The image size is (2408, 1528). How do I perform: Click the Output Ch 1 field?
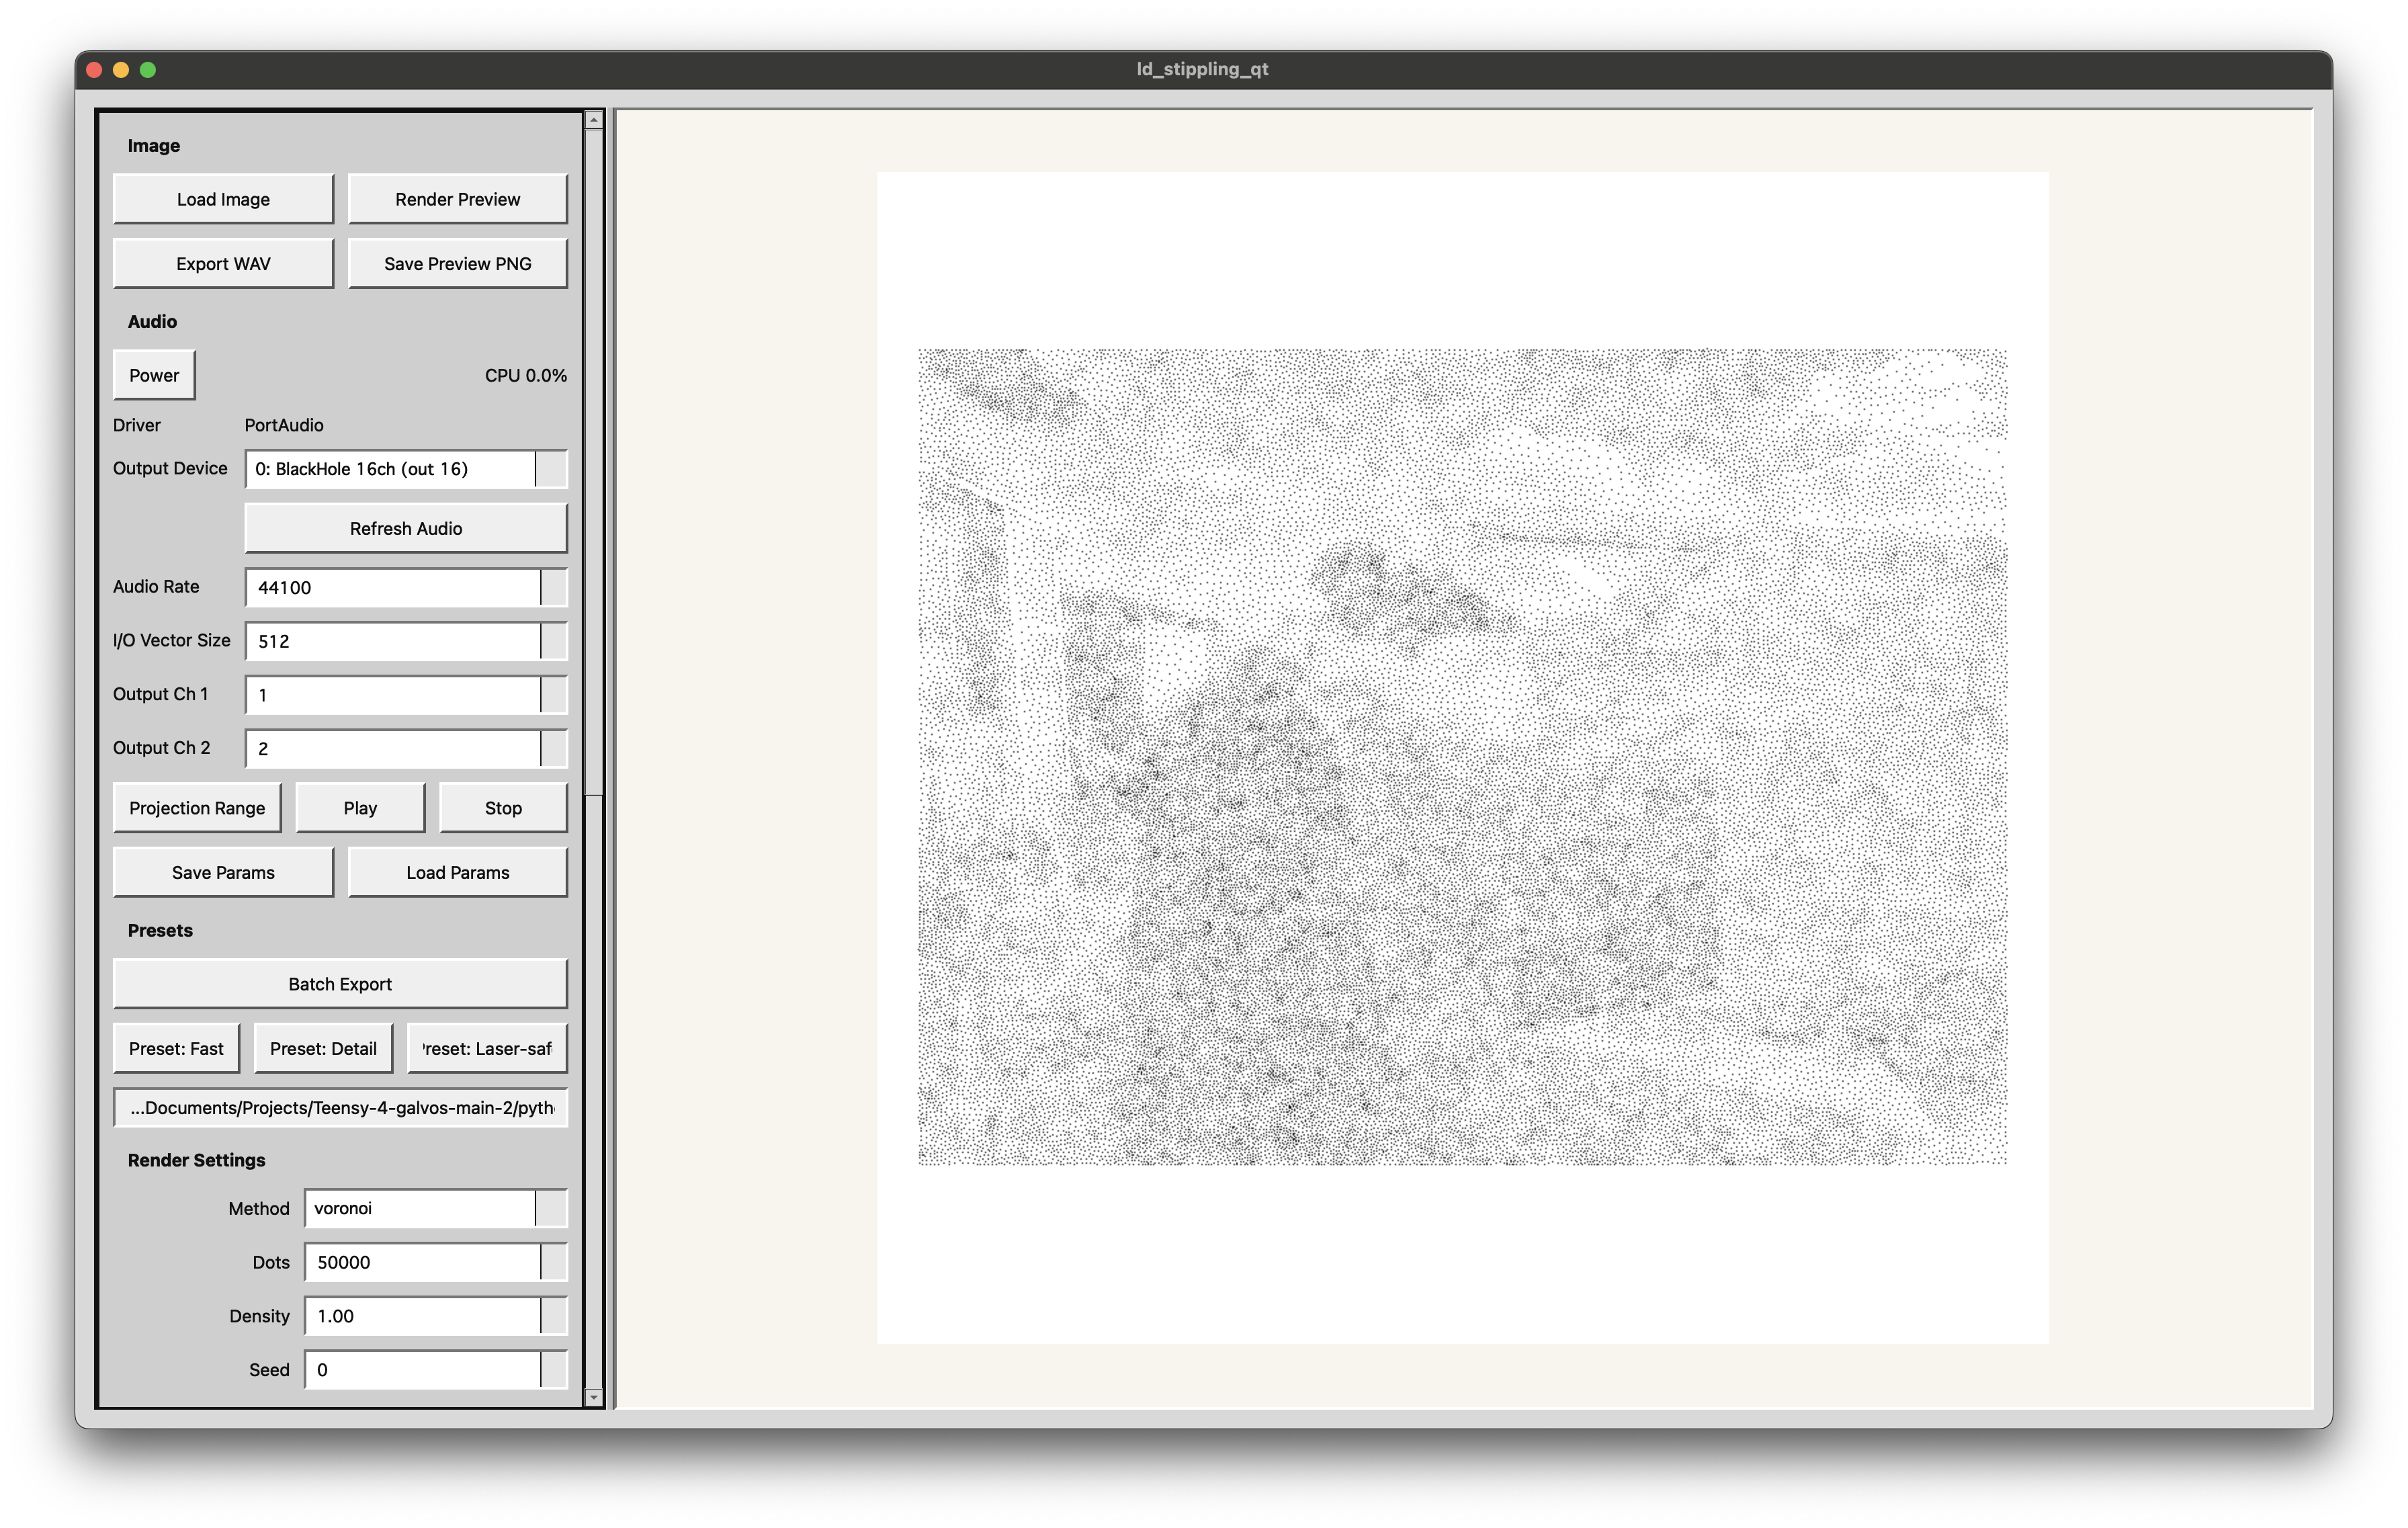point(393,695)
